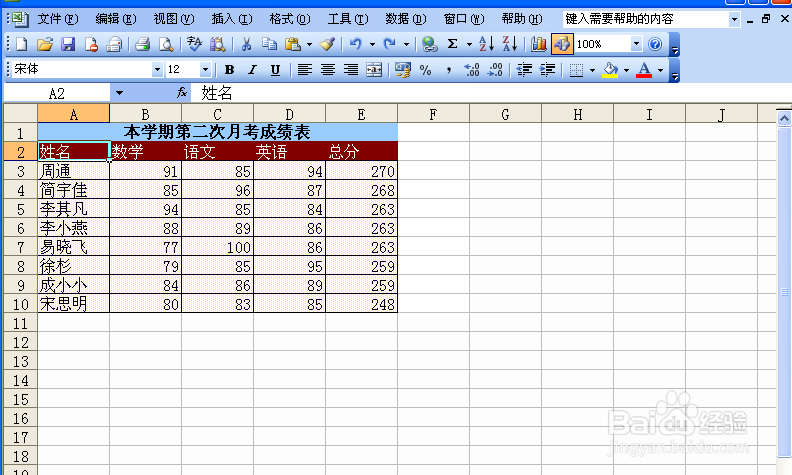Open the zoom percentage dropdown
792x475 pixels.
click(x=636, y=44)
